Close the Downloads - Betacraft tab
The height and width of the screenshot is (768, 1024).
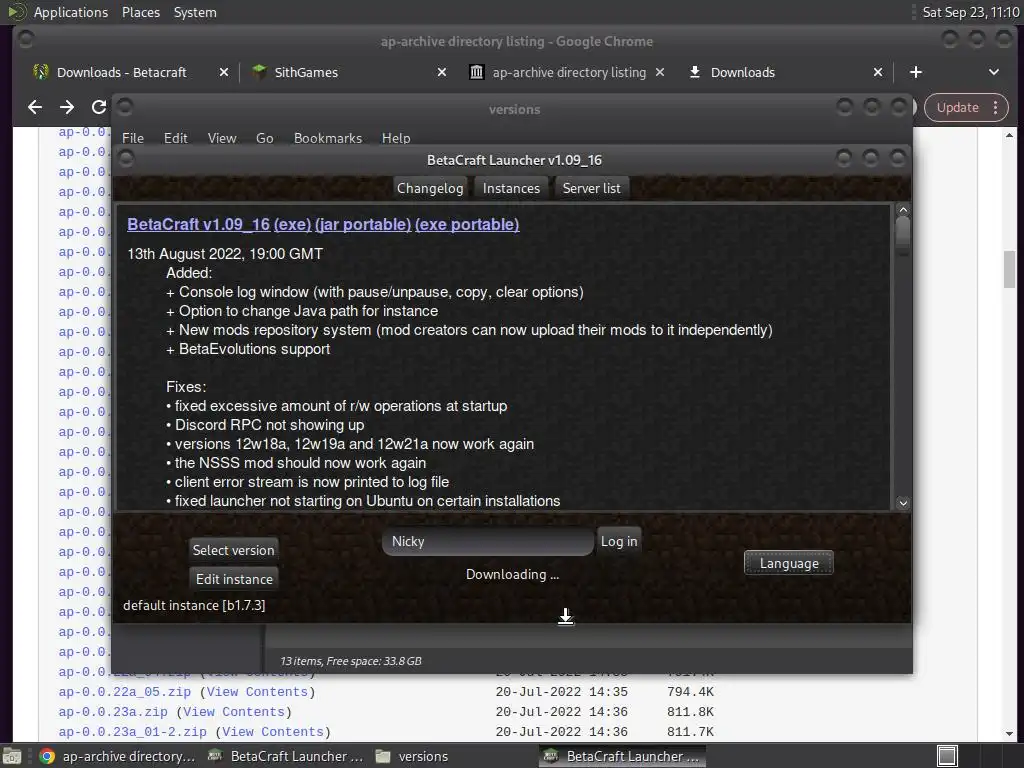click(x=224, y=72)
